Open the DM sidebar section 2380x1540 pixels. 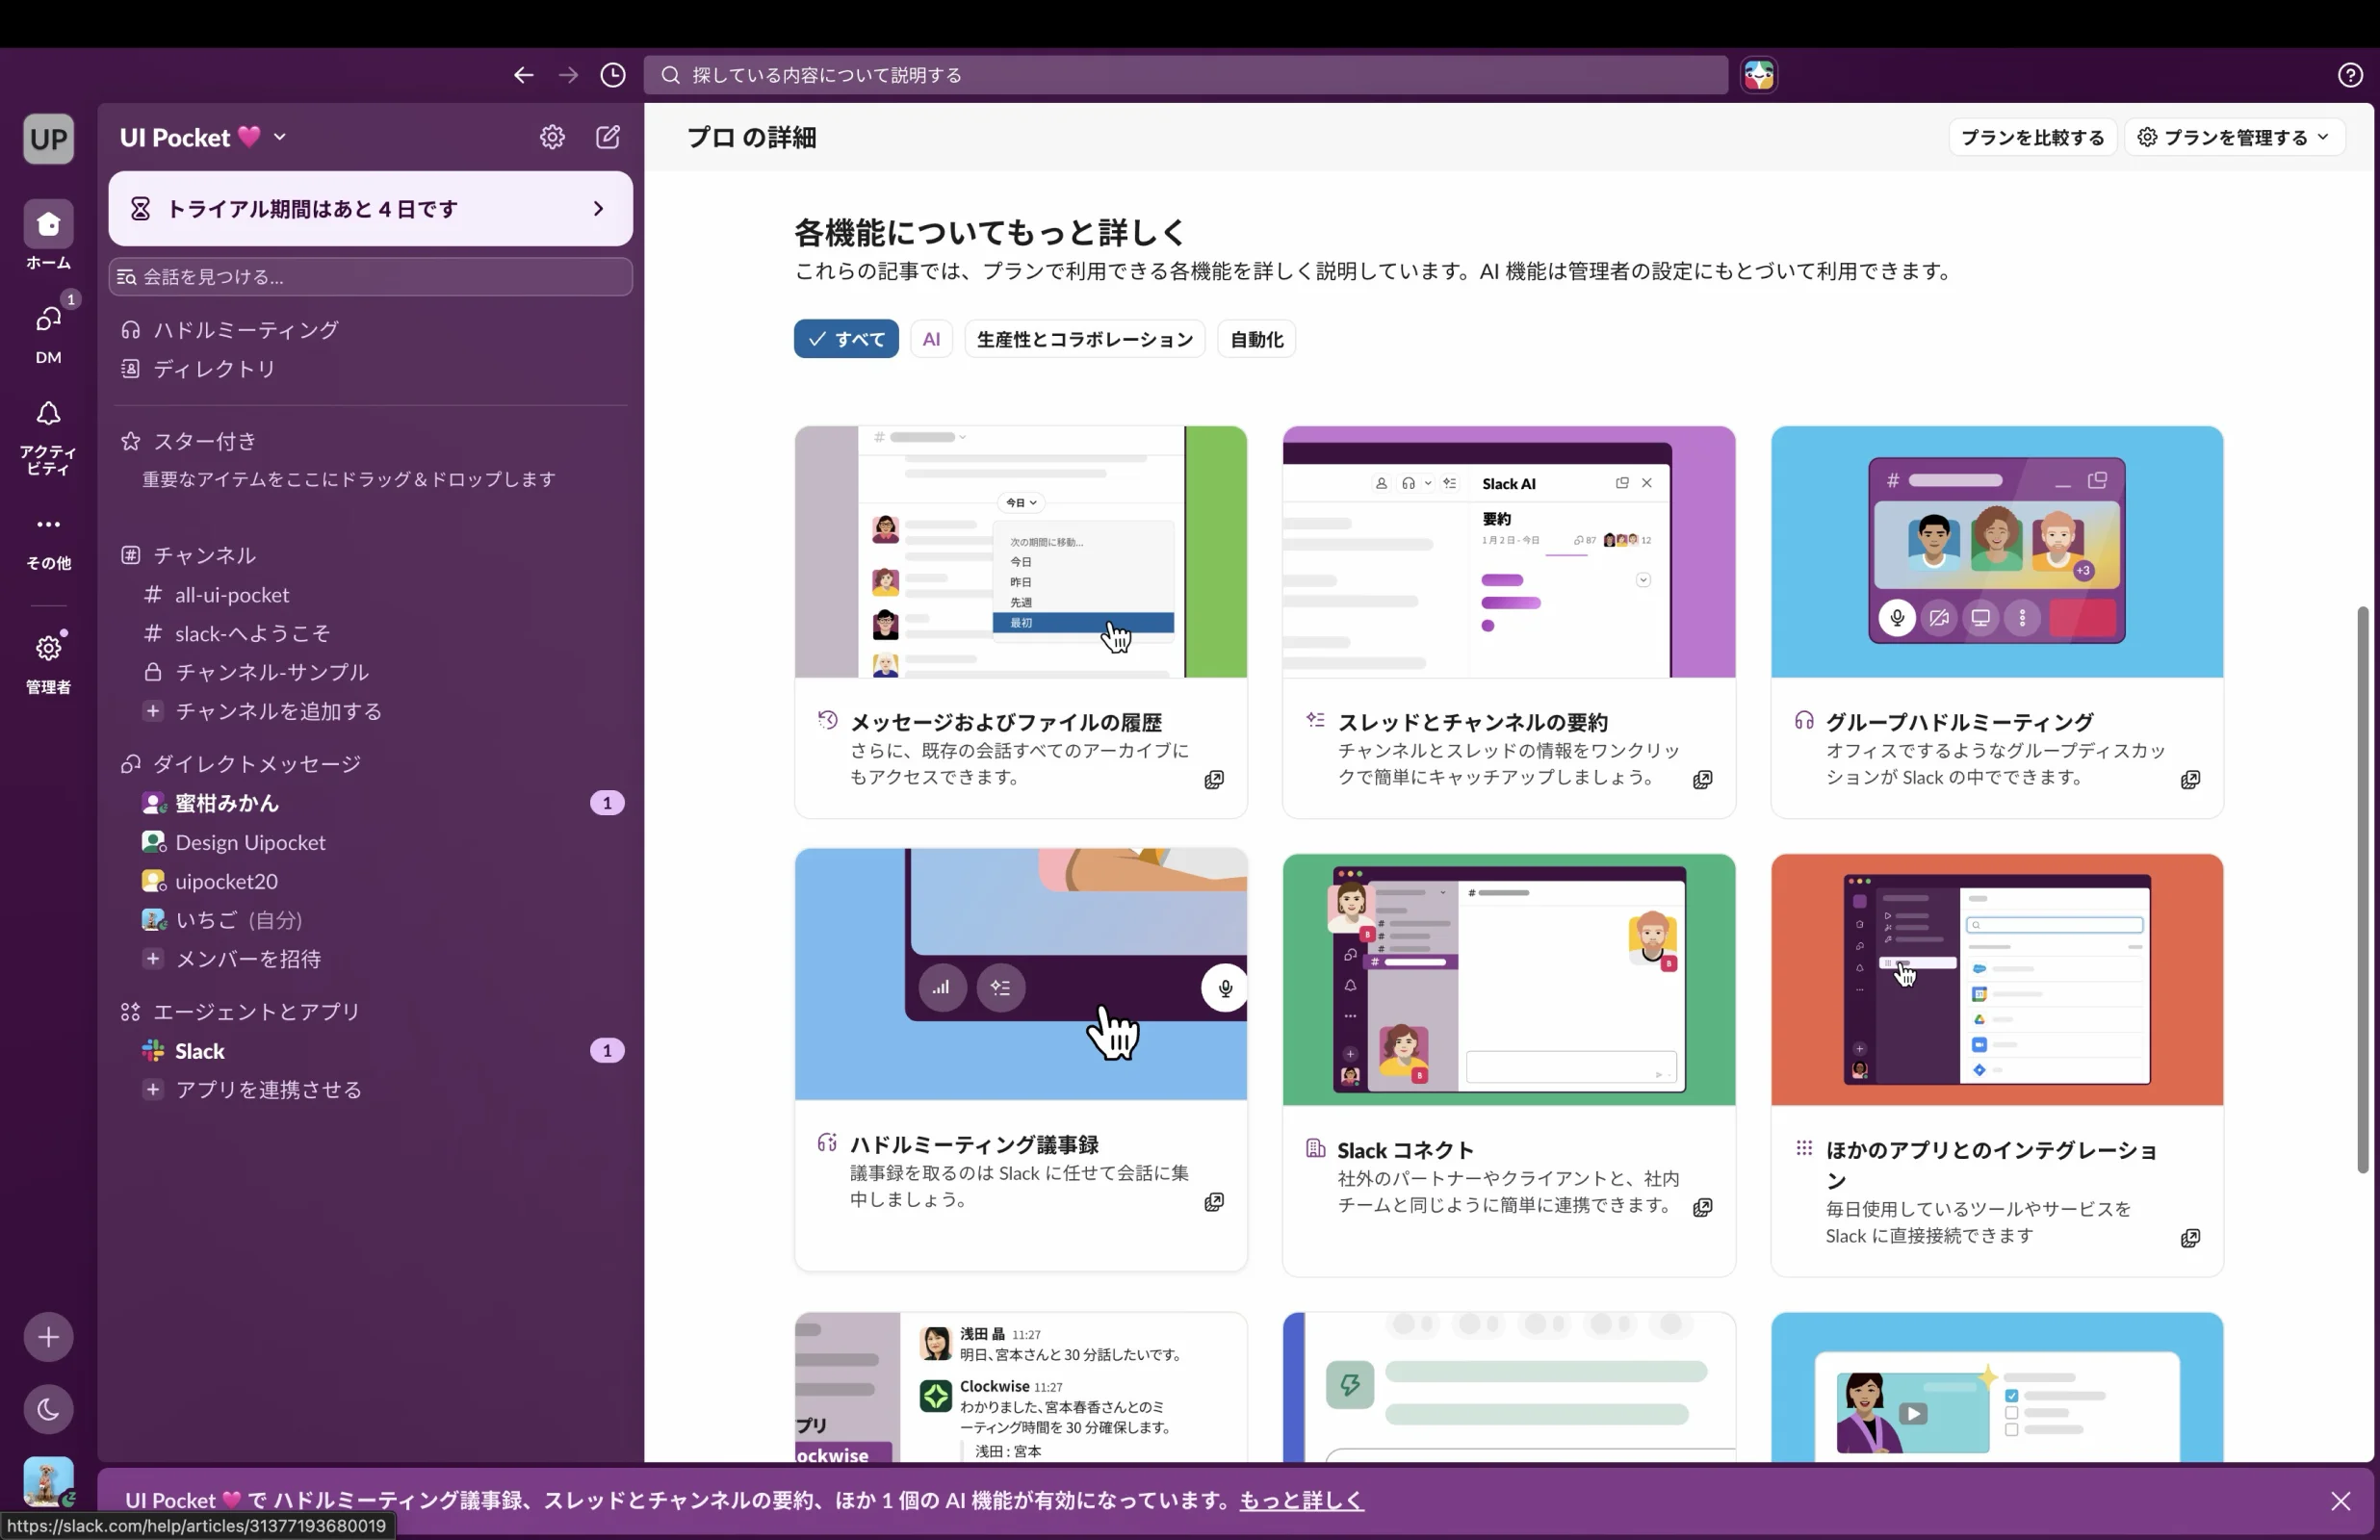pyautogui.click(x=48, y=333)
